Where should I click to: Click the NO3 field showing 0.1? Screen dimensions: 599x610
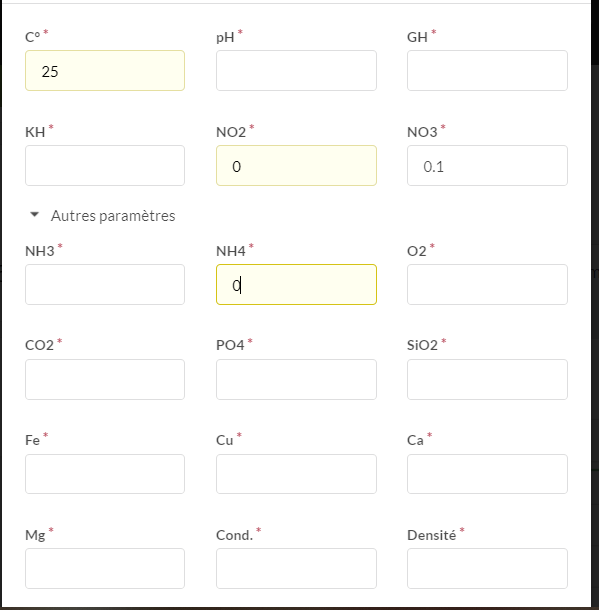pos(487,165)
